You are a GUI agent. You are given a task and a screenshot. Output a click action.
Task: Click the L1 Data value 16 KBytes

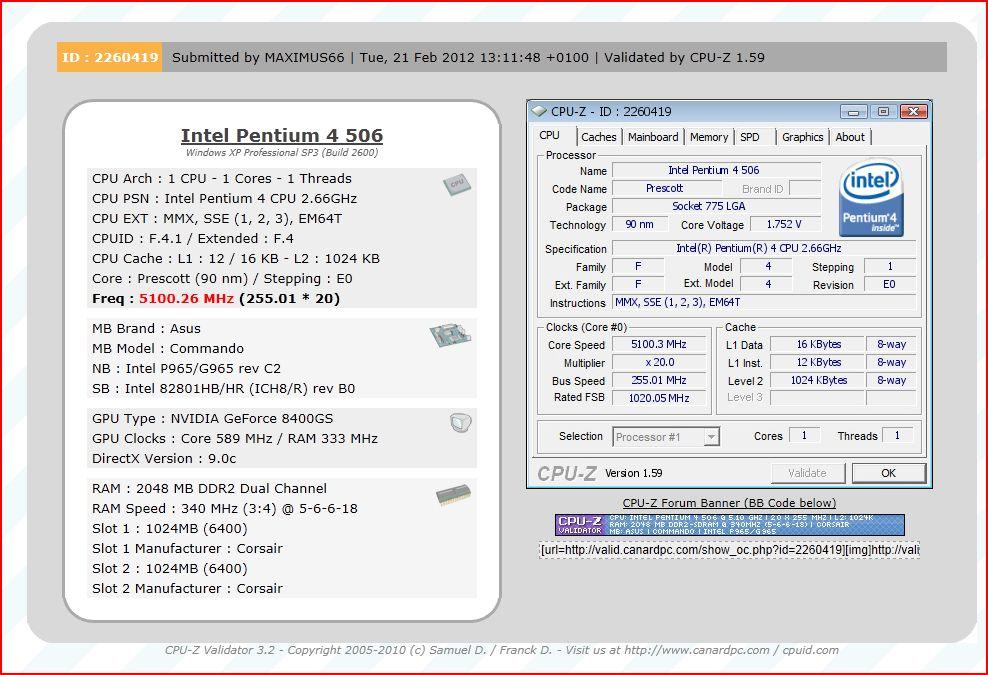point(819,344)
